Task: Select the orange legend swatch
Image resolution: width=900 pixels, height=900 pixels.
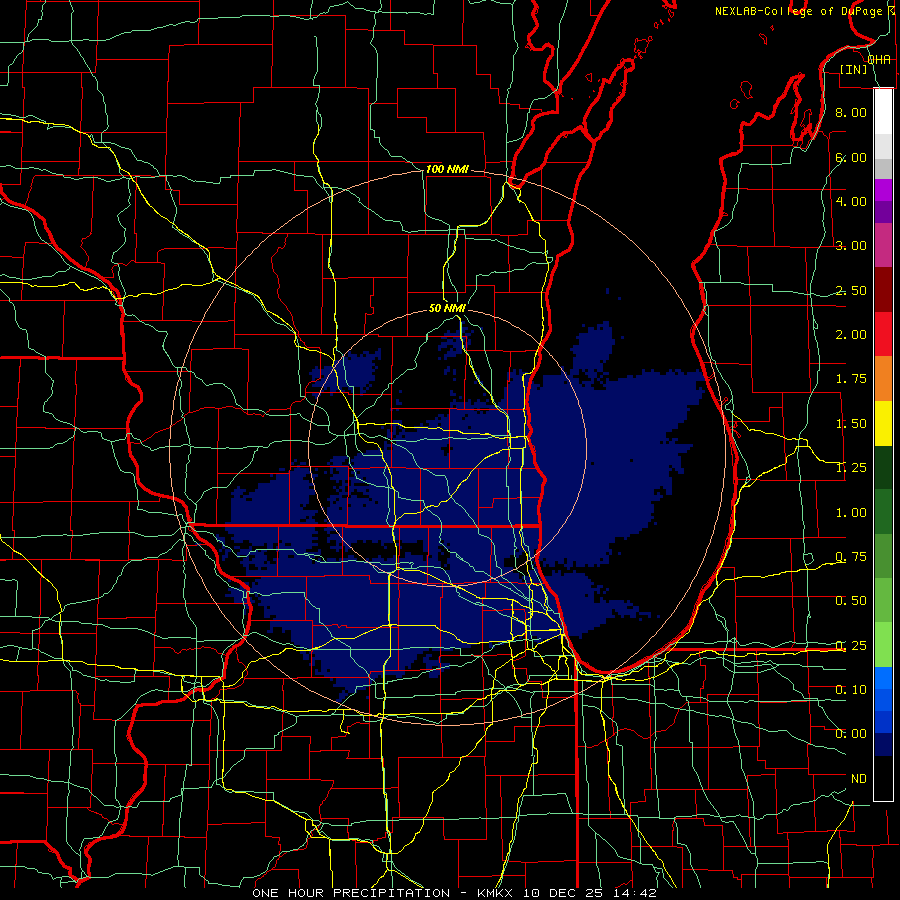Action: pyautogui.click(x=883, y=379)
